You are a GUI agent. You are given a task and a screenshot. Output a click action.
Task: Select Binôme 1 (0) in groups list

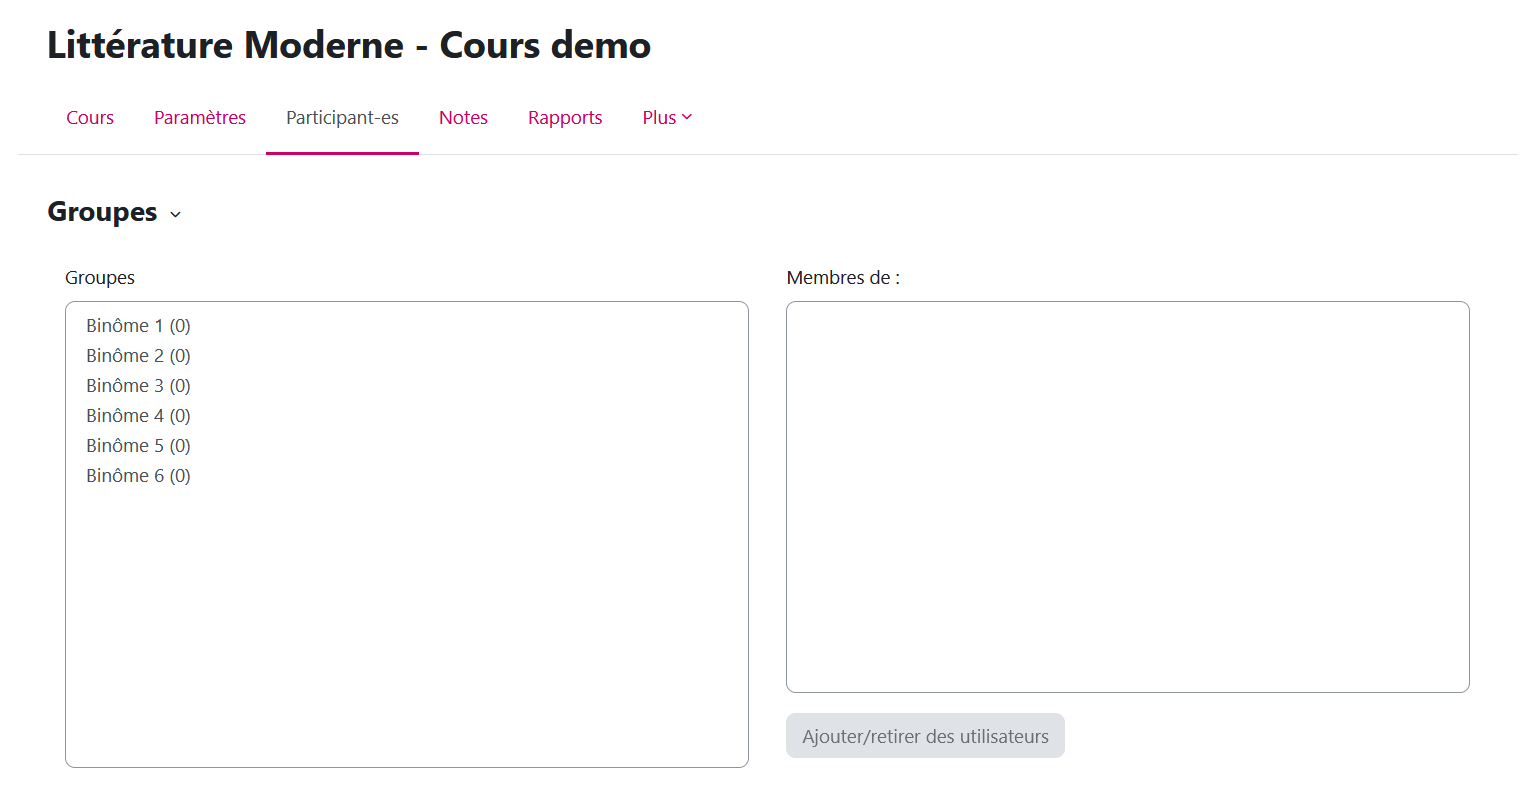click(138, 326)
